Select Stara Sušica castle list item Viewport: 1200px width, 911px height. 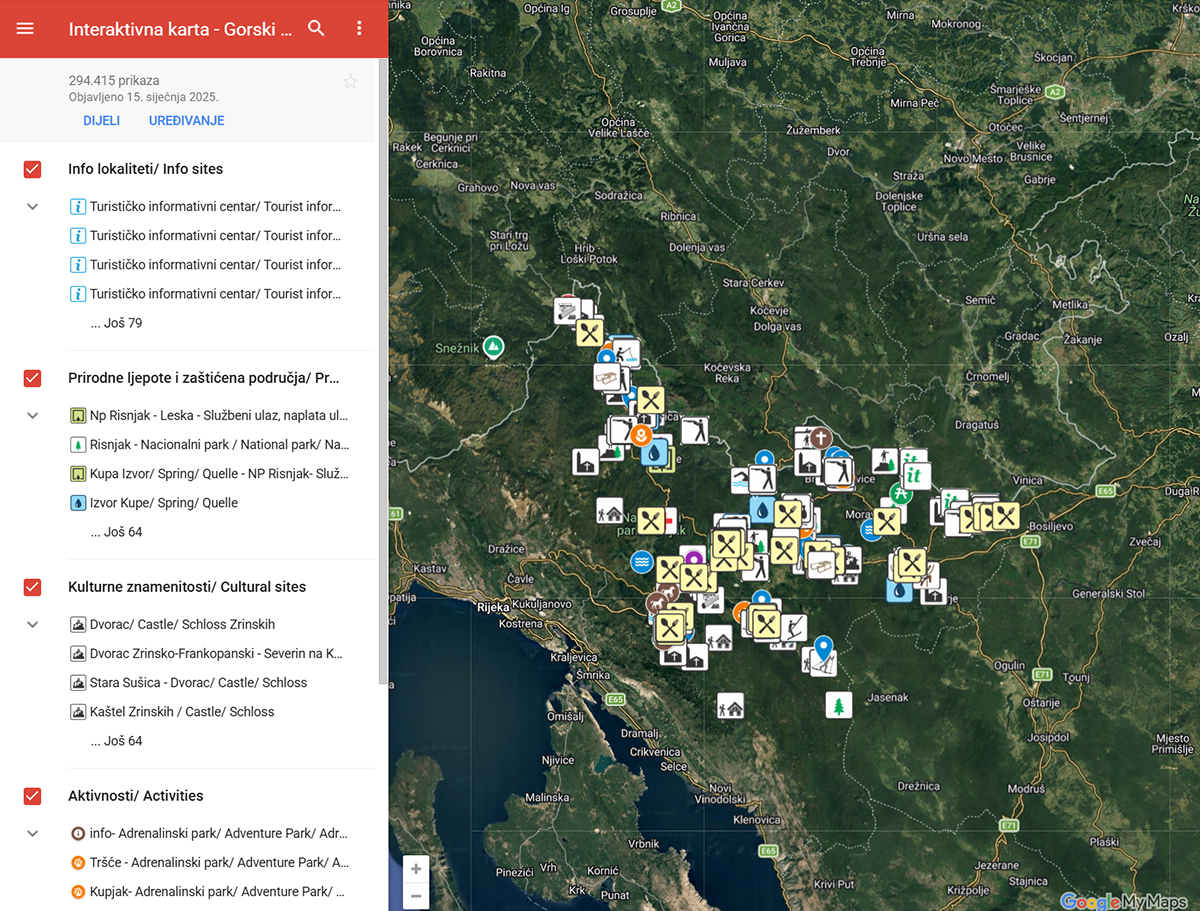coord(210,683)
